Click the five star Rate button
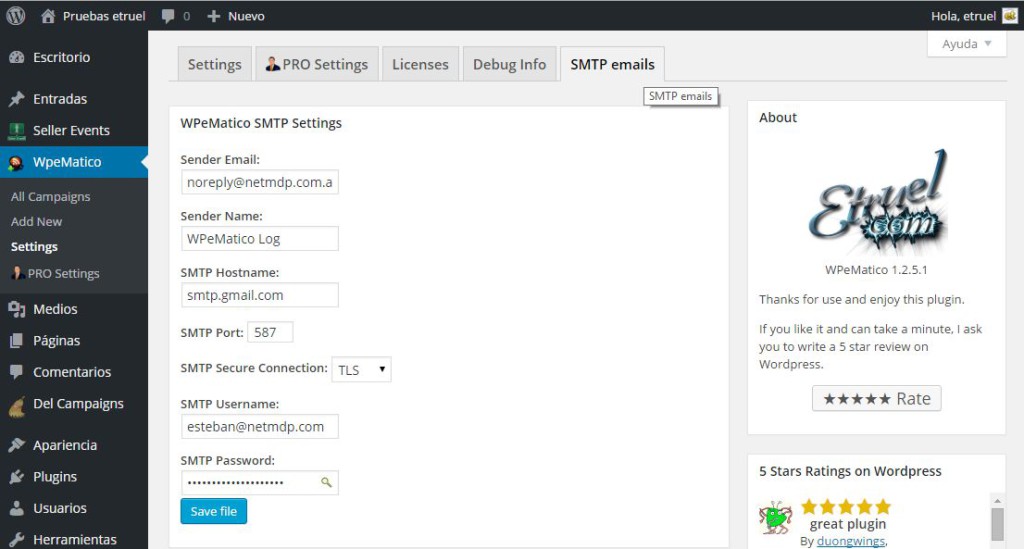Viewport: 1024px width, 549px height. (876, 398)
